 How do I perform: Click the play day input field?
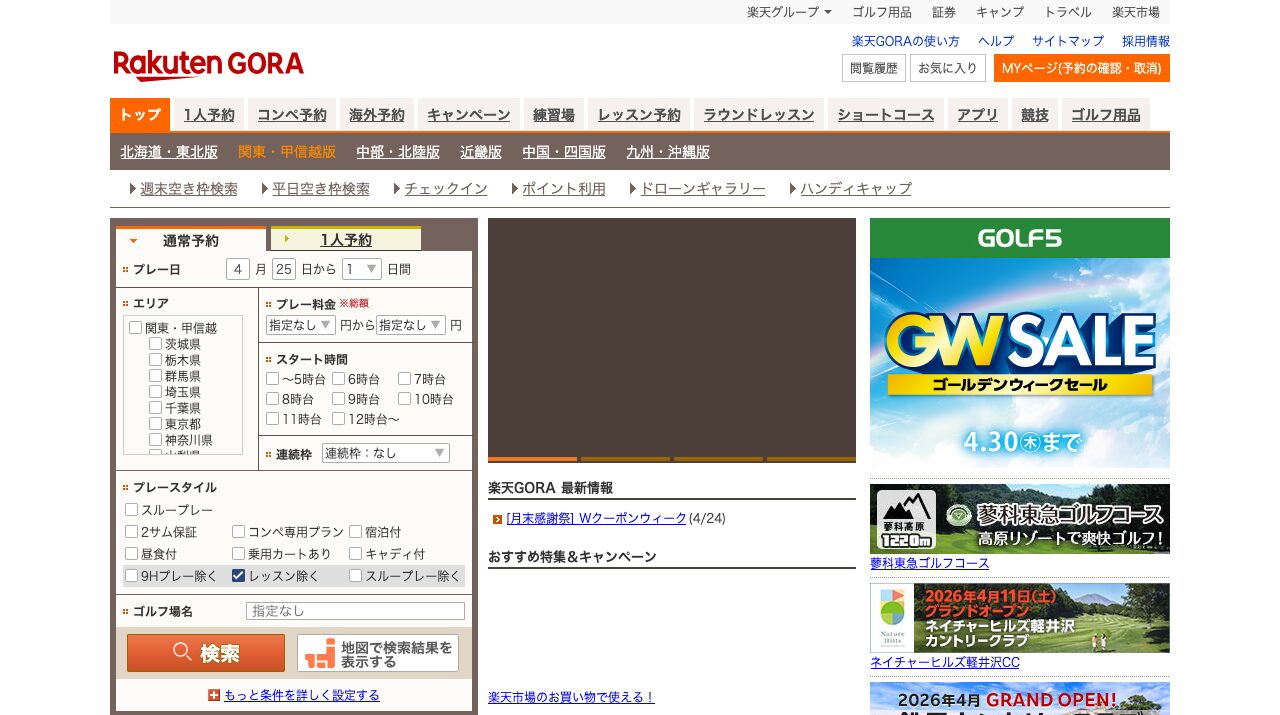(284, 269)
